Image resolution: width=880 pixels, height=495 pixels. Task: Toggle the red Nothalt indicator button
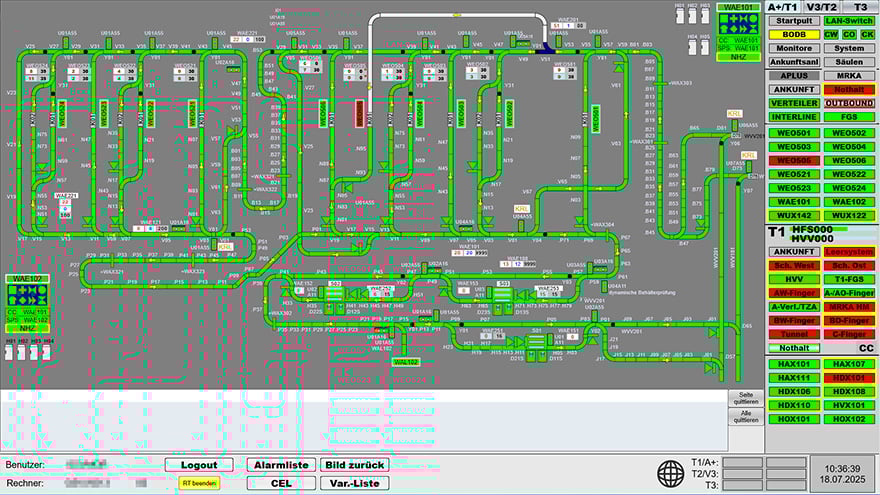coord(850,89)
